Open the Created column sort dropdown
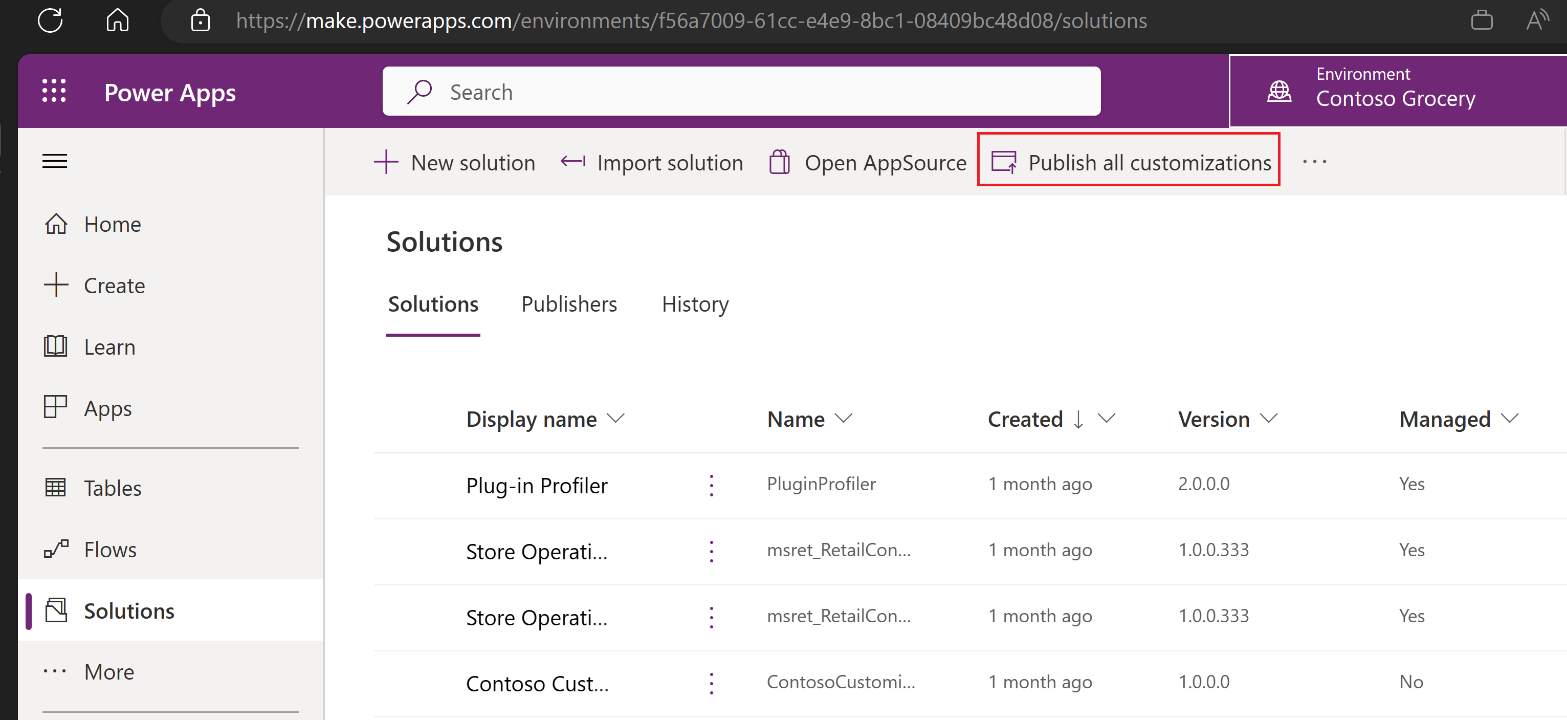This screenshot has height=720, width=1567. pos(1106,419)
